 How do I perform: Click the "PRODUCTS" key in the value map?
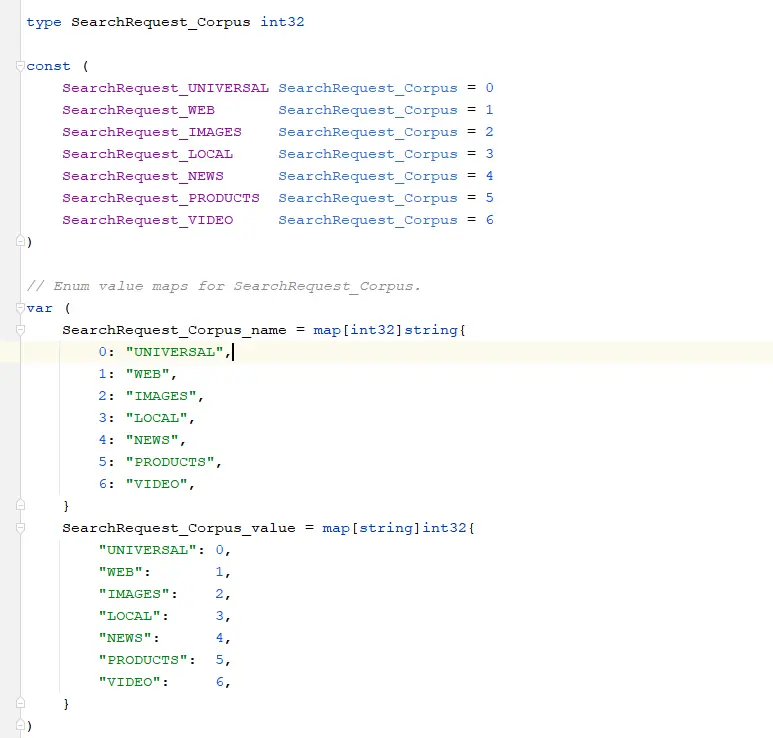point(143,660)
